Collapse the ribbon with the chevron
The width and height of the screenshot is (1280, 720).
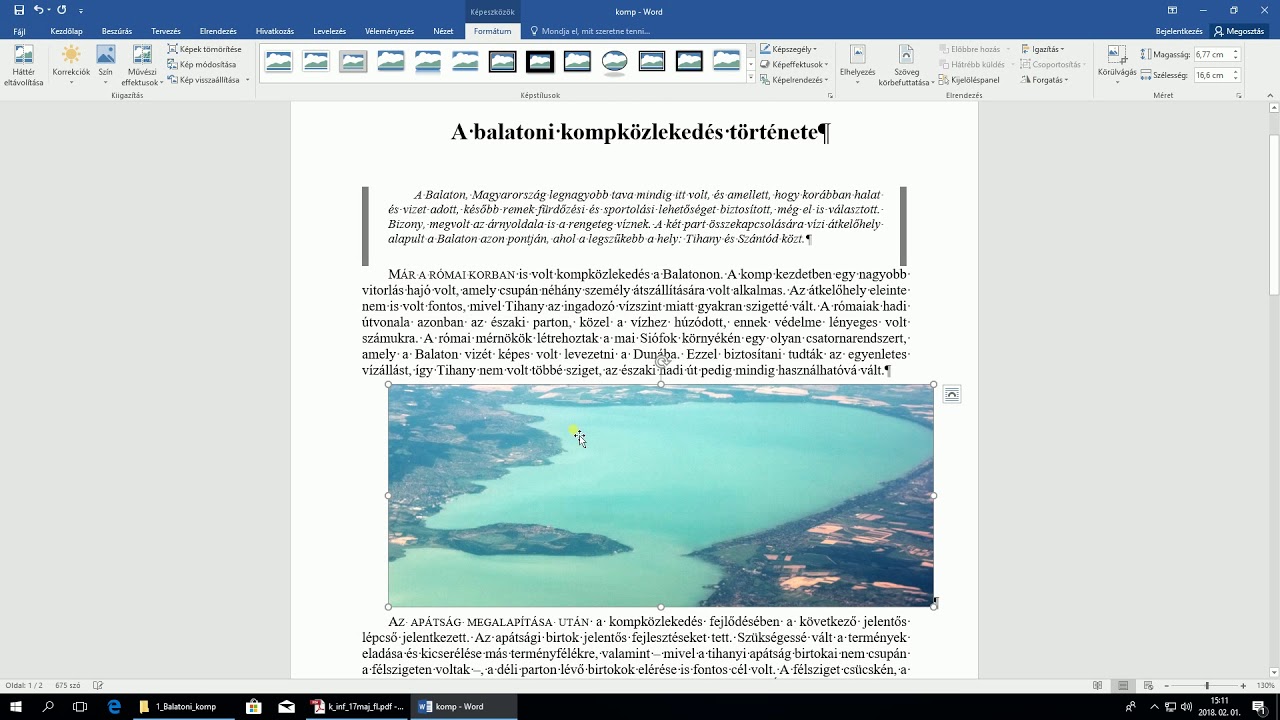tap(1270, 96)
